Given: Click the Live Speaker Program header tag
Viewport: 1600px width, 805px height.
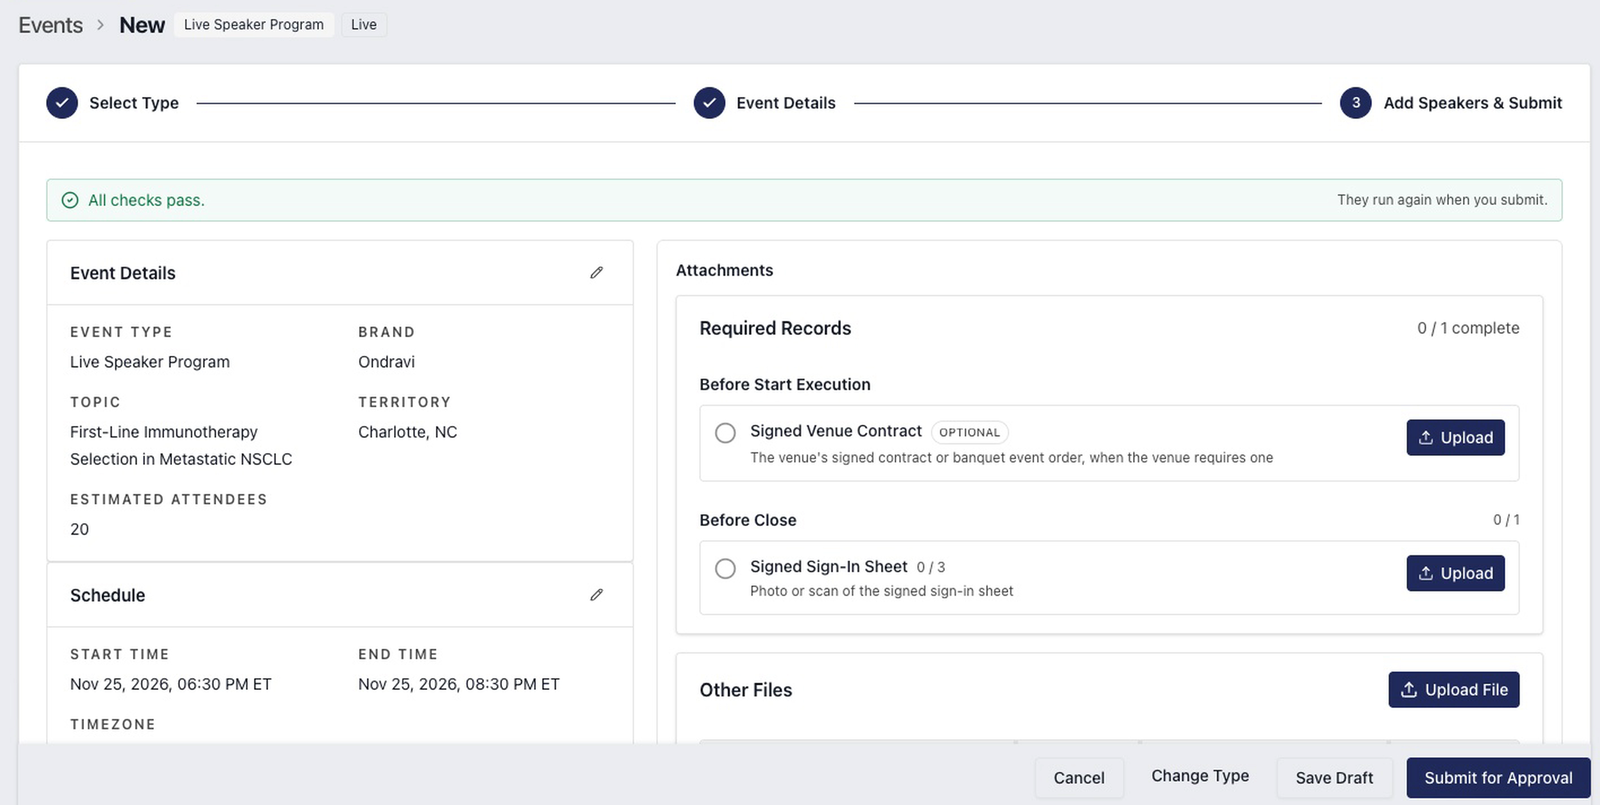Looking at the screenshot, I should pos(254,24).
